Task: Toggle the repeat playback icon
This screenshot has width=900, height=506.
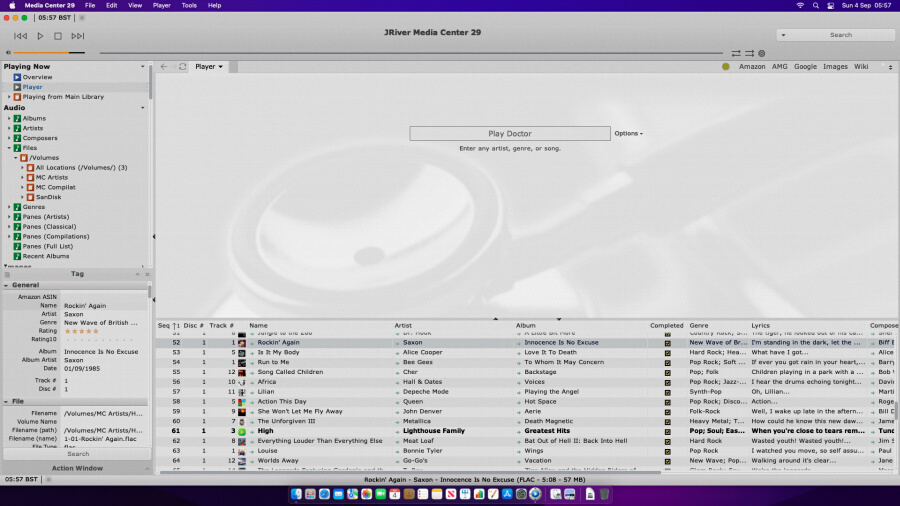Action: pyautogui.click(x=736, y=53)
